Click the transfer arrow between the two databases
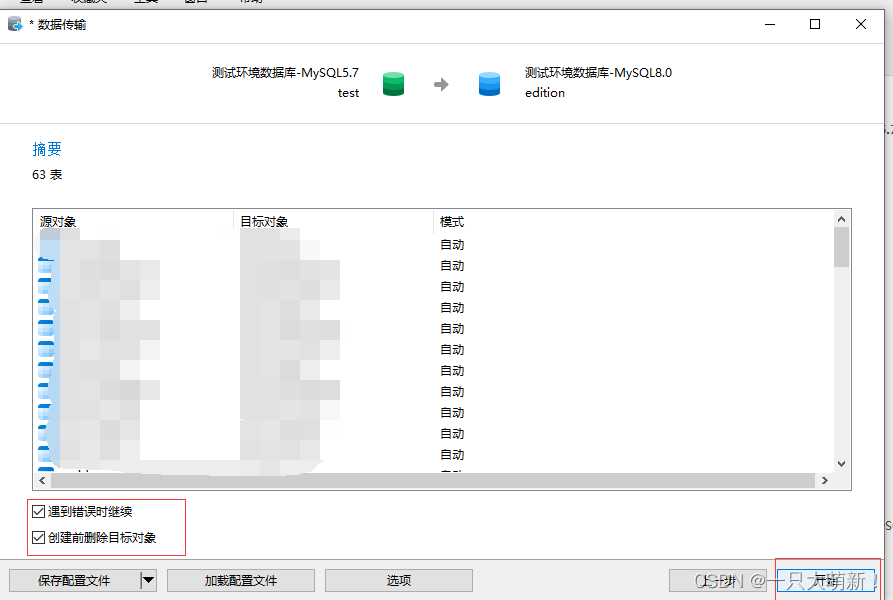This screenshot has height=600, width=893. coord(441,84)
